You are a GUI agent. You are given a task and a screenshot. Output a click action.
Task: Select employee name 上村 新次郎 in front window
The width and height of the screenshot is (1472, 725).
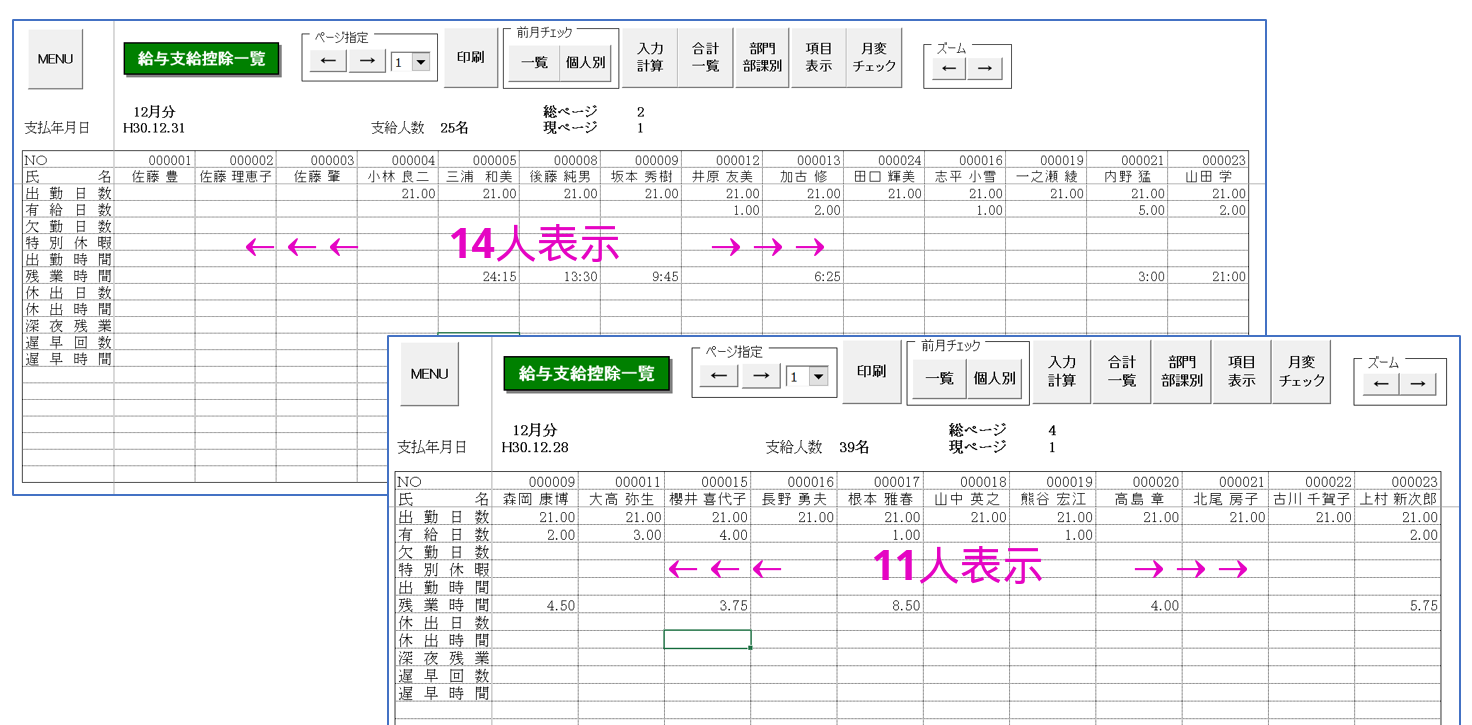tap(1398, 498)
